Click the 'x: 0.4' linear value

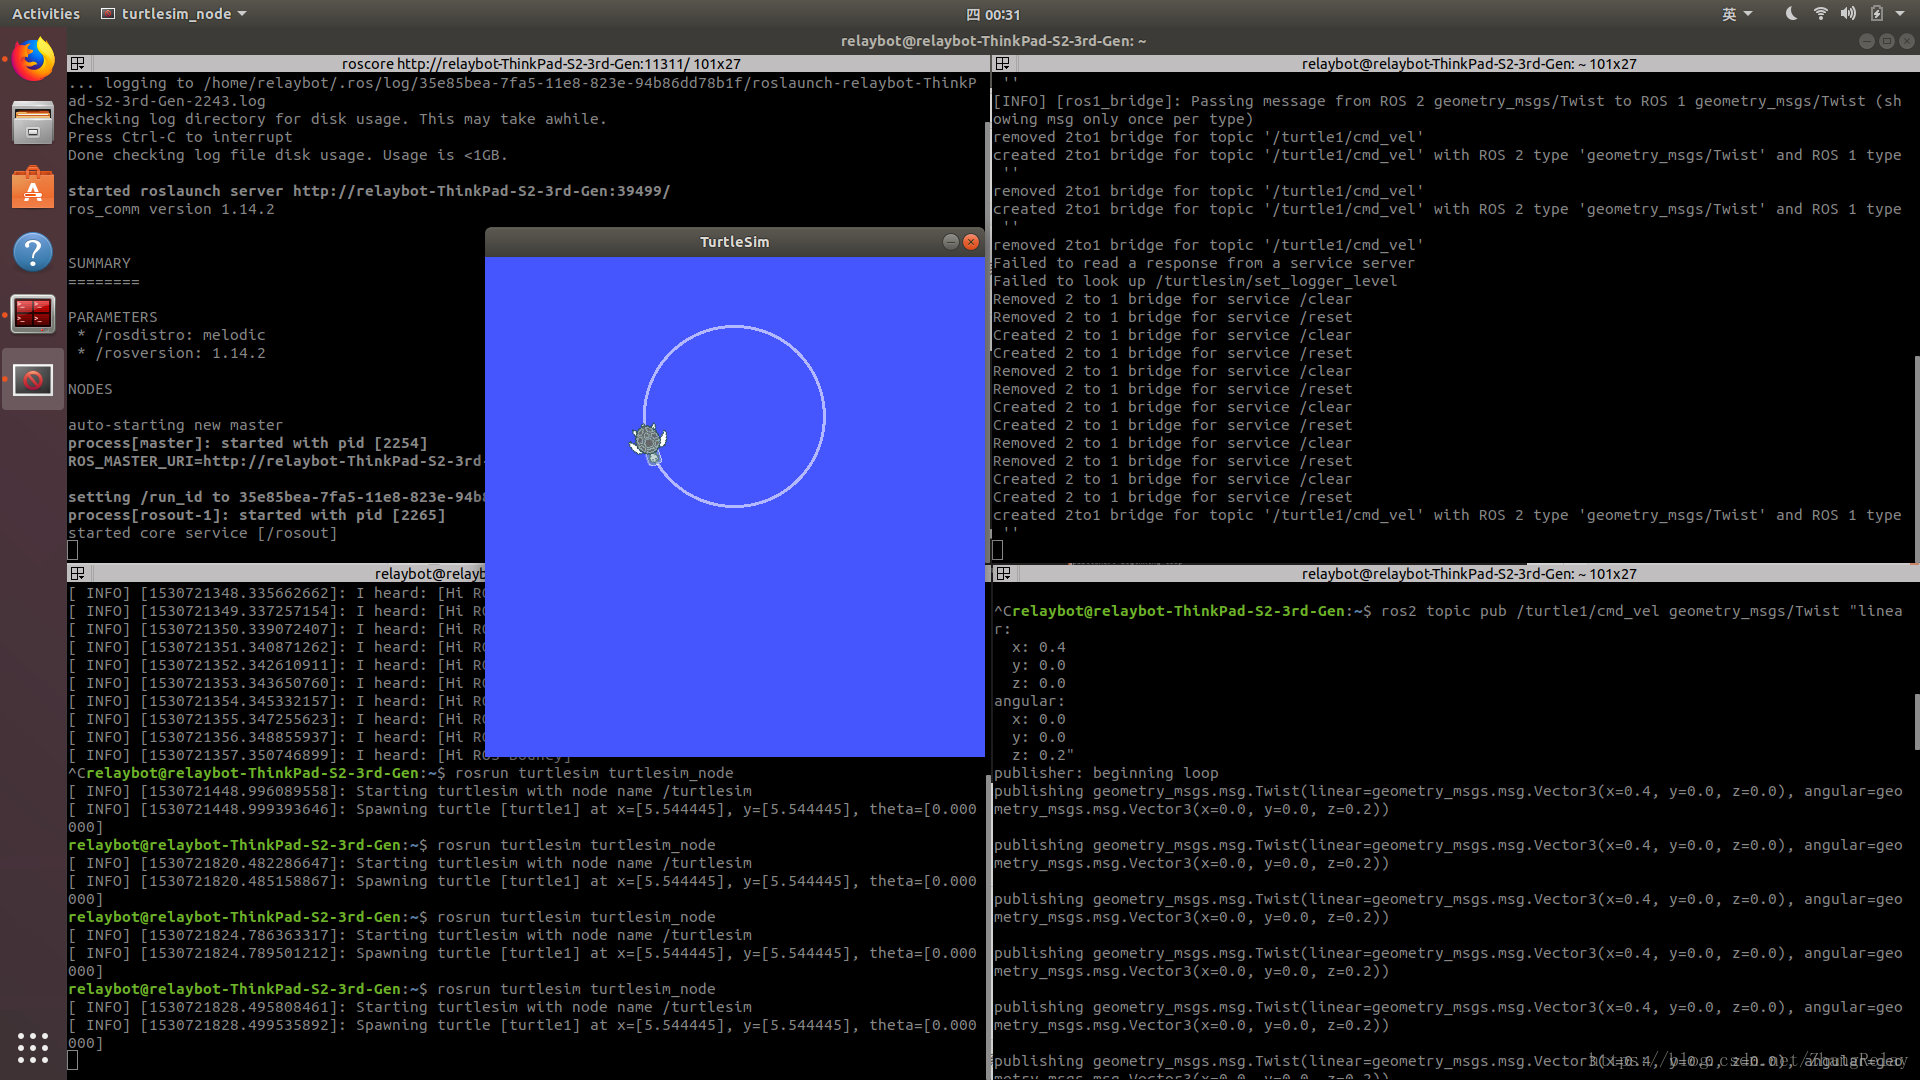pos(1039,647)
